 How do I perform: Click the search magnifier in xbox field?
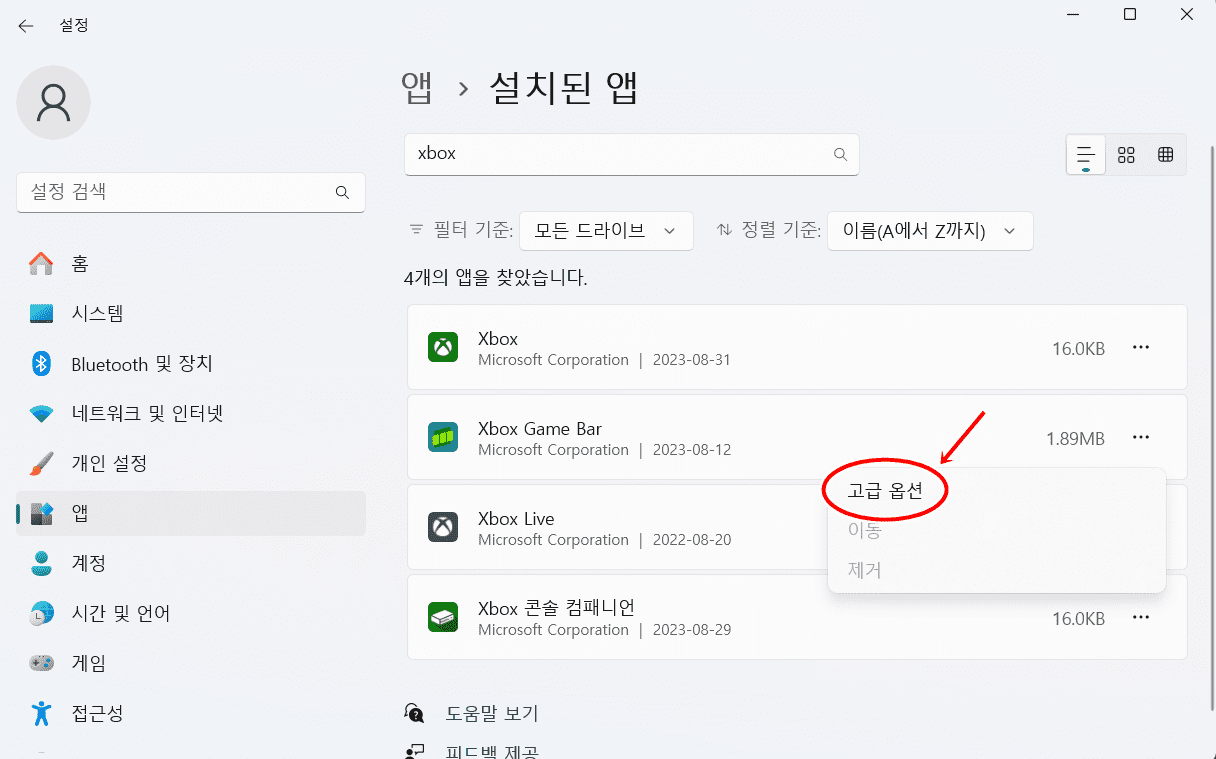840,154
